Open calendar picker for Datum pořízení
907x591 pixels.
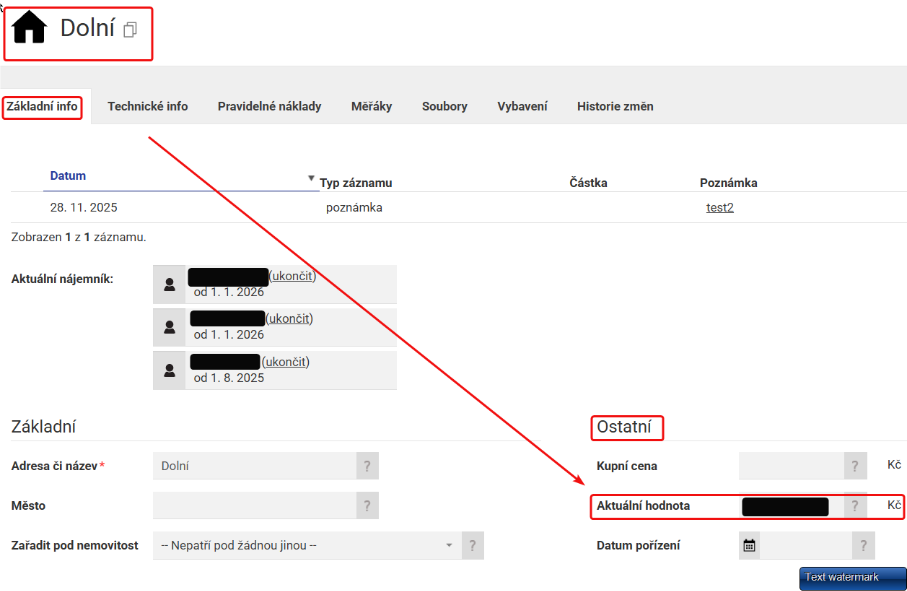[x=750, y=546]
